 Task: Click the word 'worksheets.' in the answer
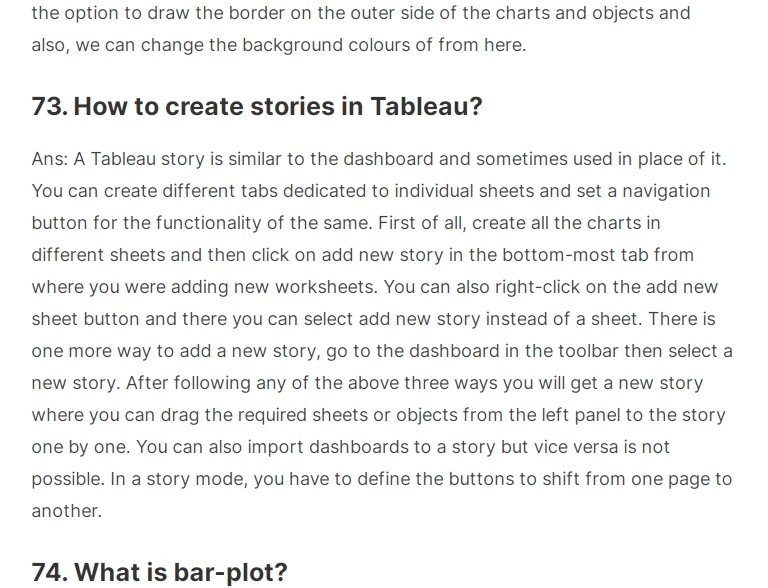[x=326, y=287]
